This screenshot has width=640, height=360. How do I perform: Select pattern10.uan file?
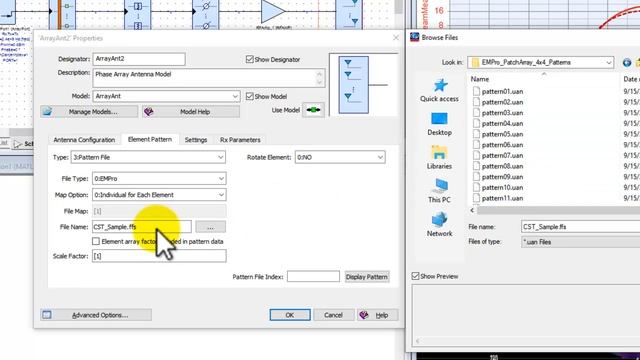click(502, 187)
